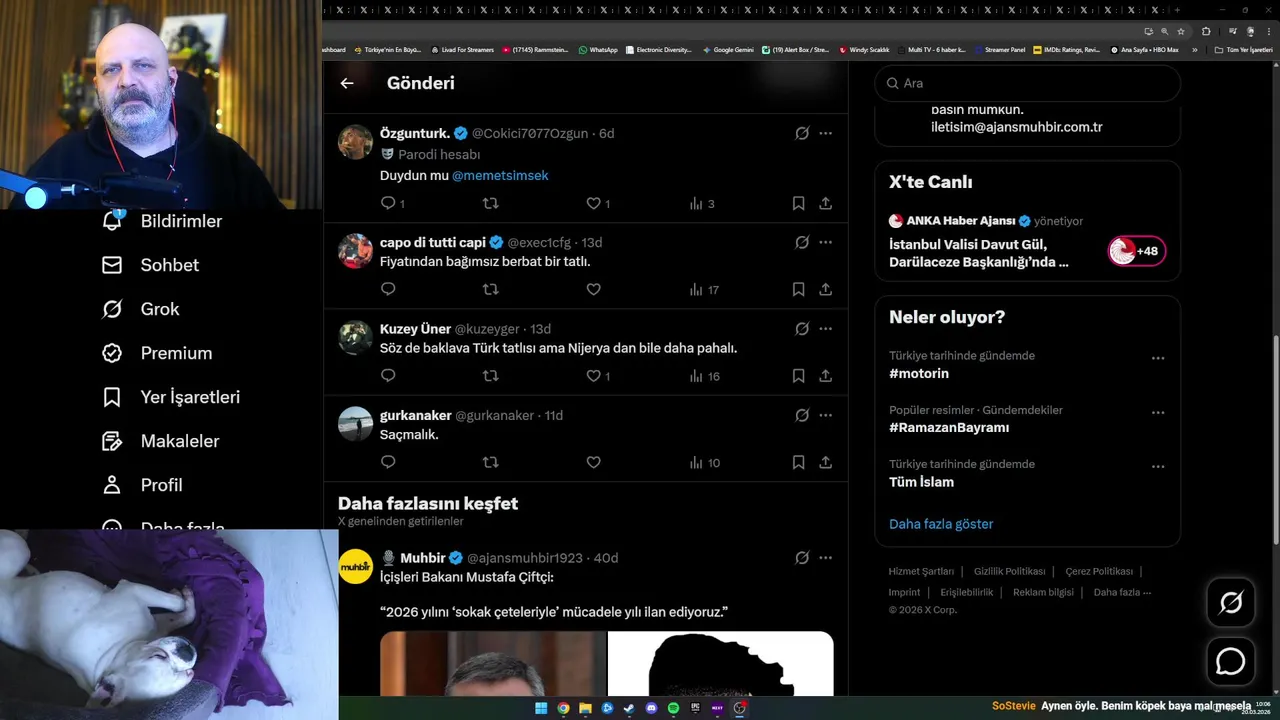Like gurkanaker's post
Image resolution: width=1280 pixels, height=720 pixels.
pyautogui.click(x=593, y=462)
